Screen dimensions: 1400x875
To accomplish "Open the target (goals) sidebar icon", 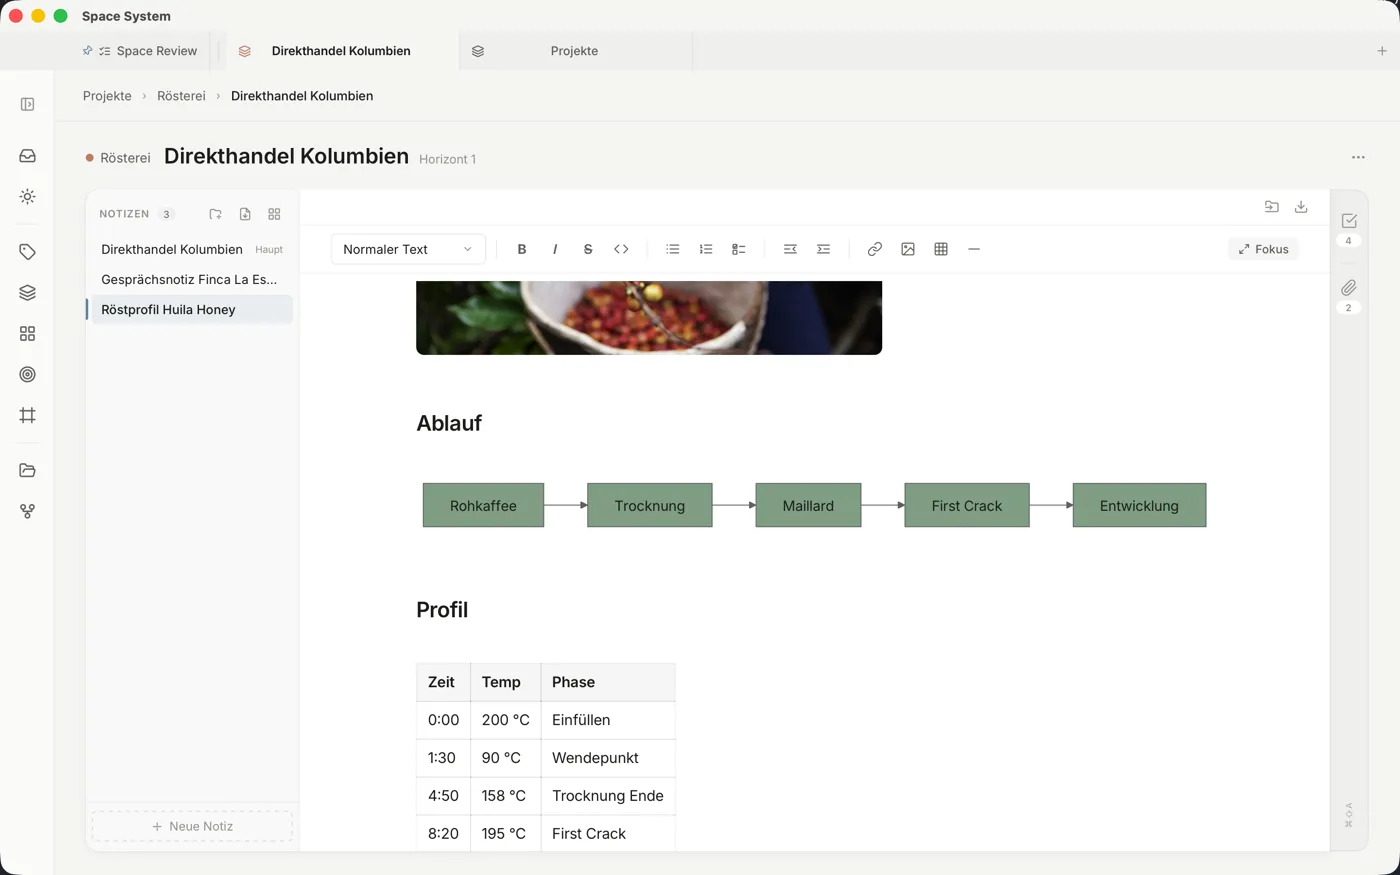I will click(27, 375).
